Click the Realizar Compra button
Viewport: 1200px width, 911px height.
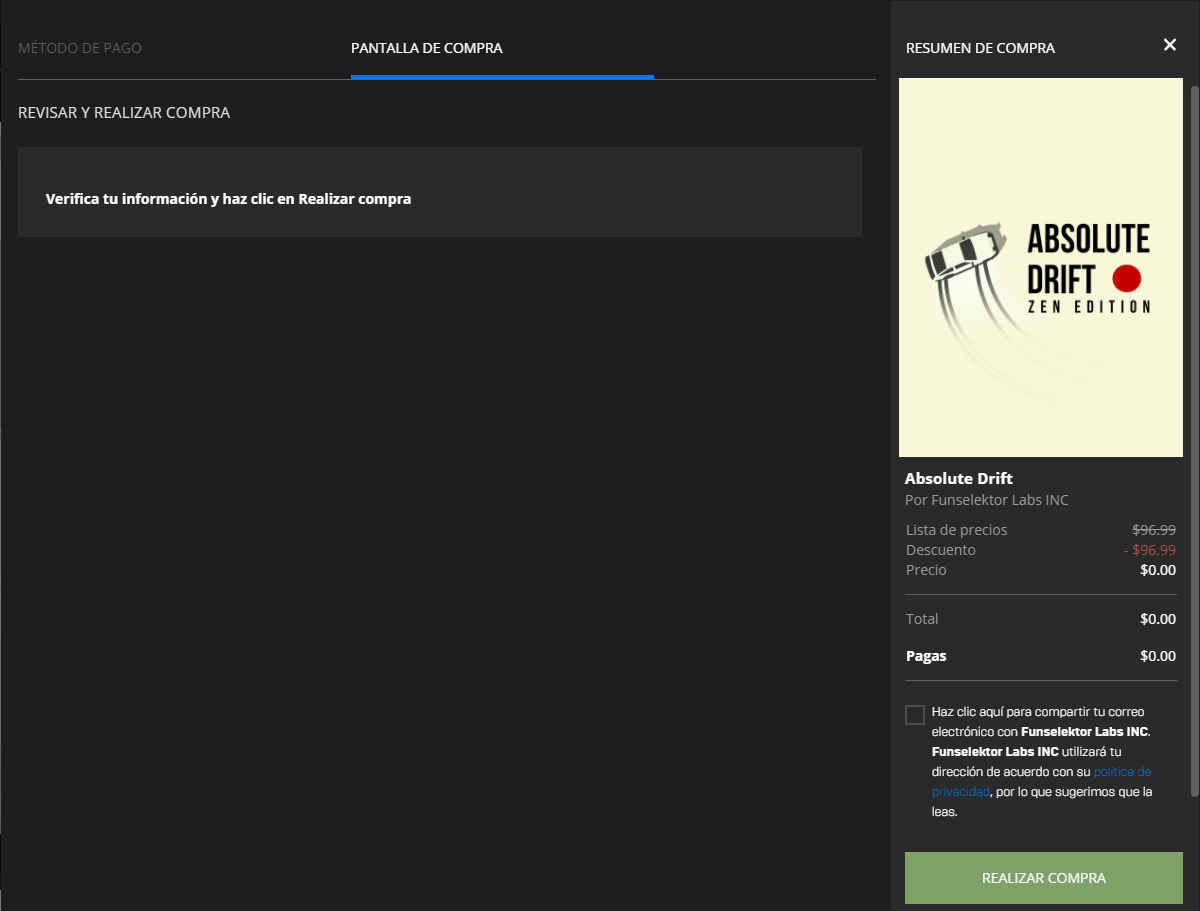coord(1044,878)
